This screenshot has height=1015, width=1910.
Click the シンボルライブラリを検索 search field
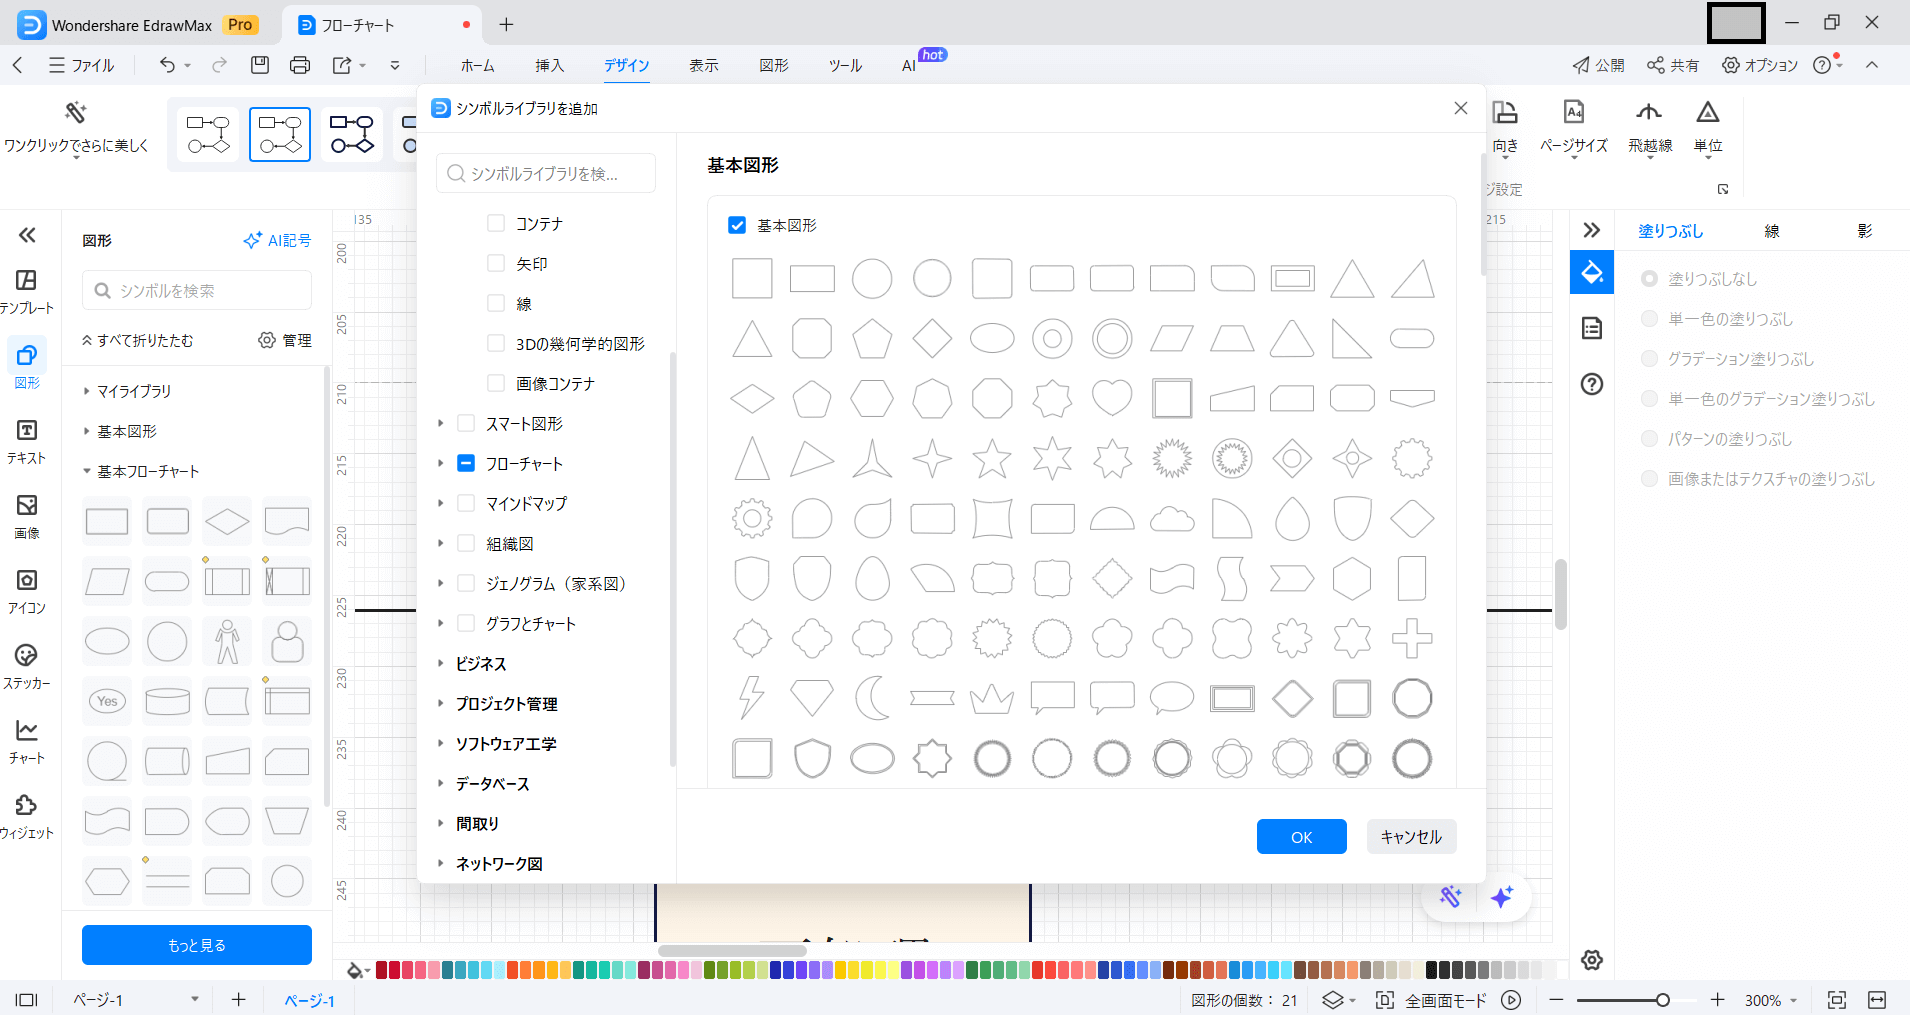546,173
